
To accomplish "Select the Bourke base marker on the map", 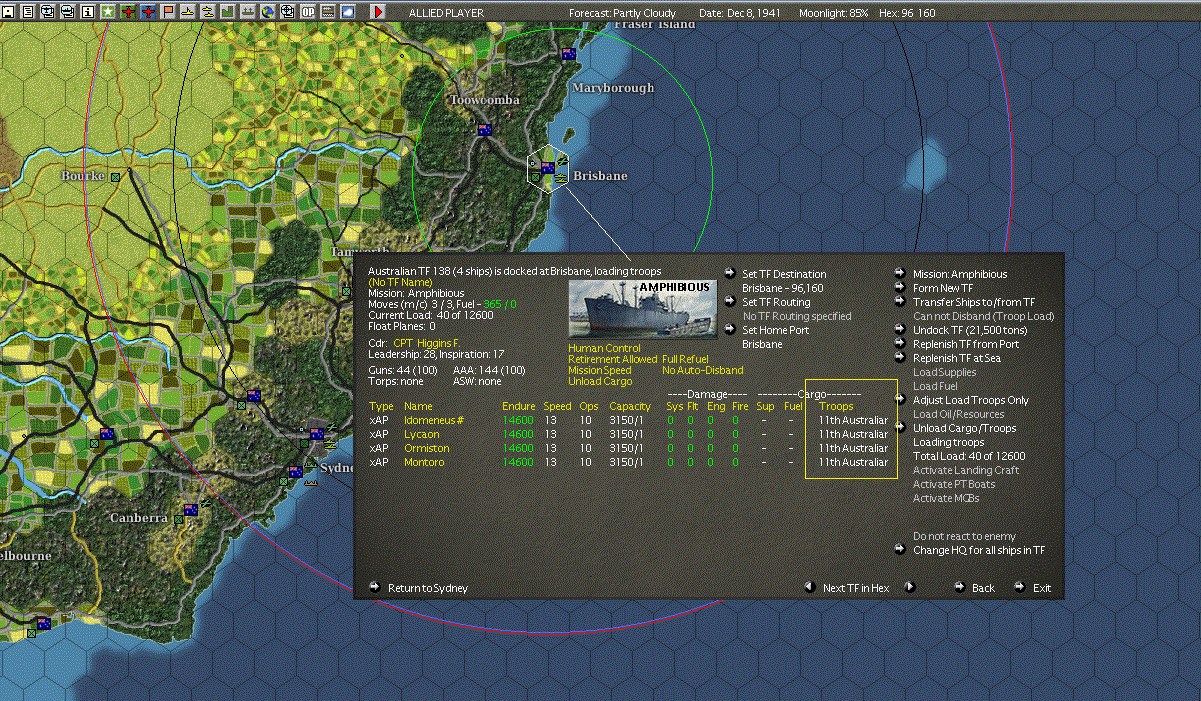I will tap(116, 176).
